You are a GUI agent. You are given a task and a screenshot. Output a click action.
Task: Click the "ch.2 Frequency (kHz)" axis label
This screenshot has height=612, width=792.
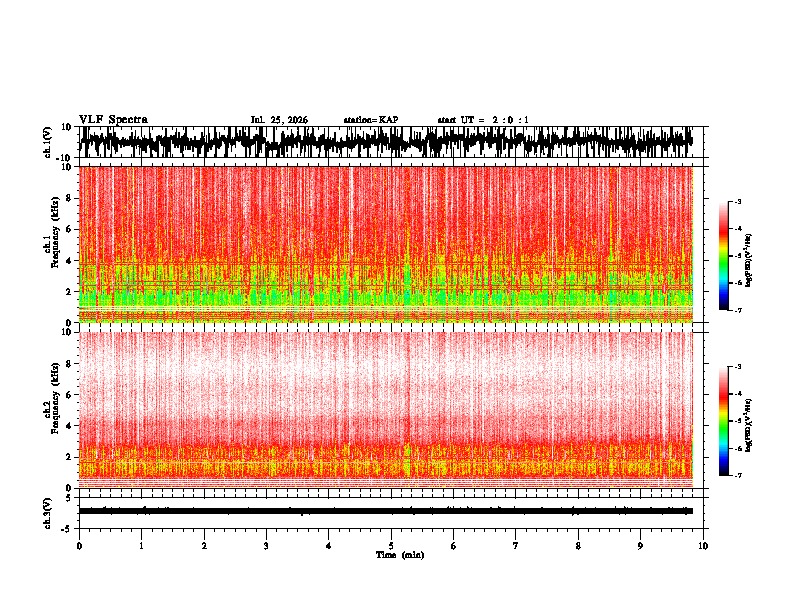53,398
